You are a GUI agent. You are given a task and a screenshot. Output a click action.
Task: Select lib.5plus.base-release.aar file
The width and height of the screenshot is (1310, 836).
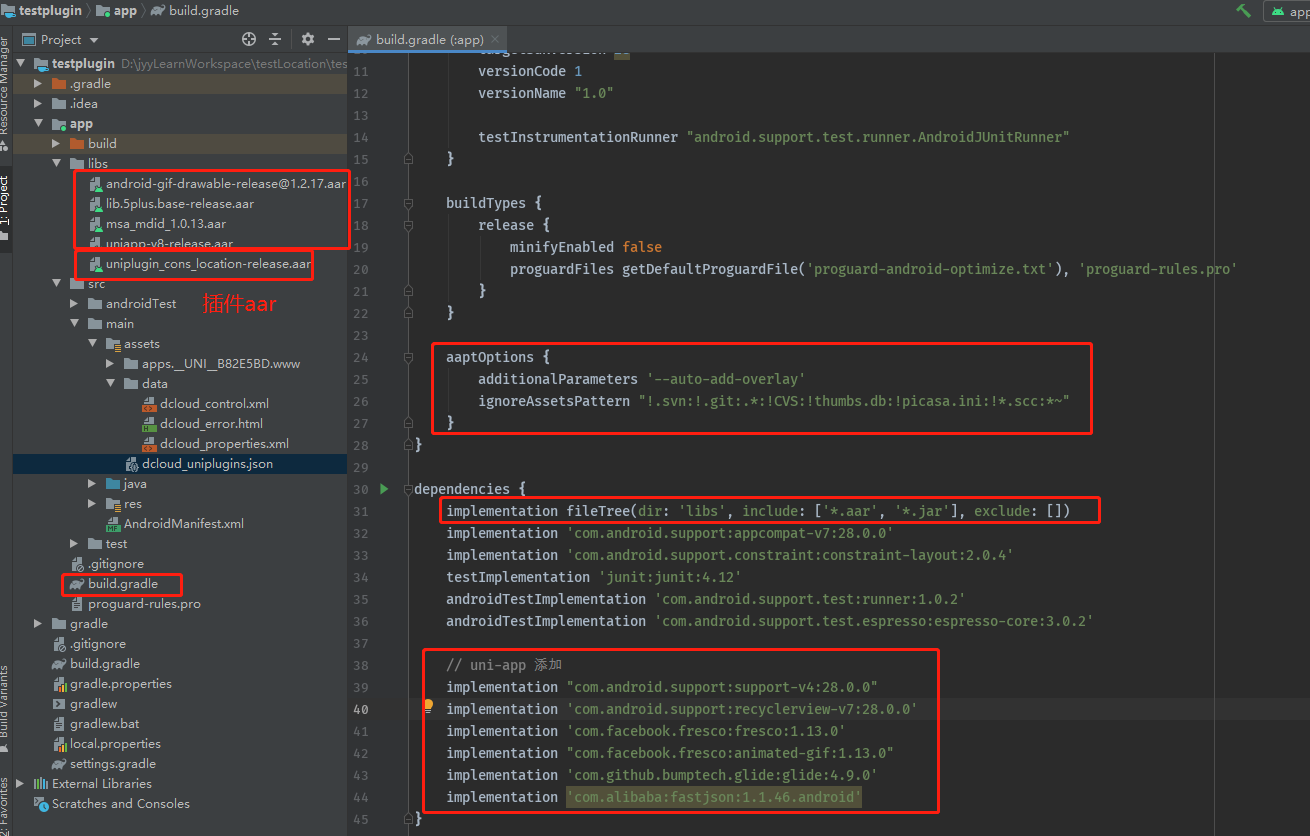[x=180, y=204]
